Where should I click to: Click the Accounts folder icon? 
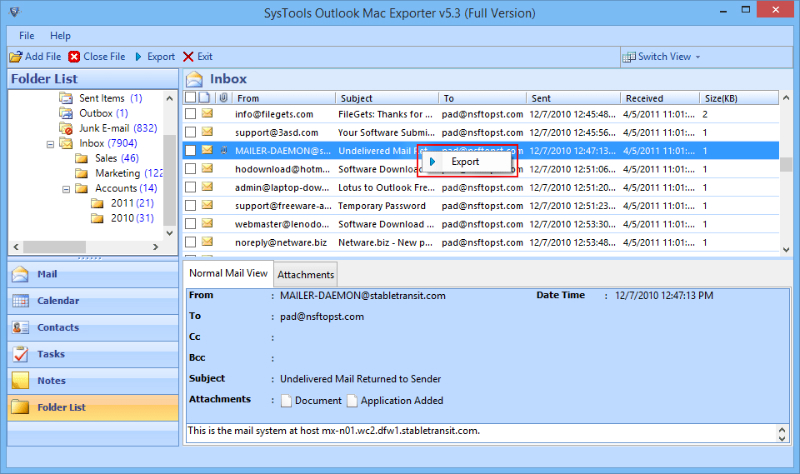[82, 188]
